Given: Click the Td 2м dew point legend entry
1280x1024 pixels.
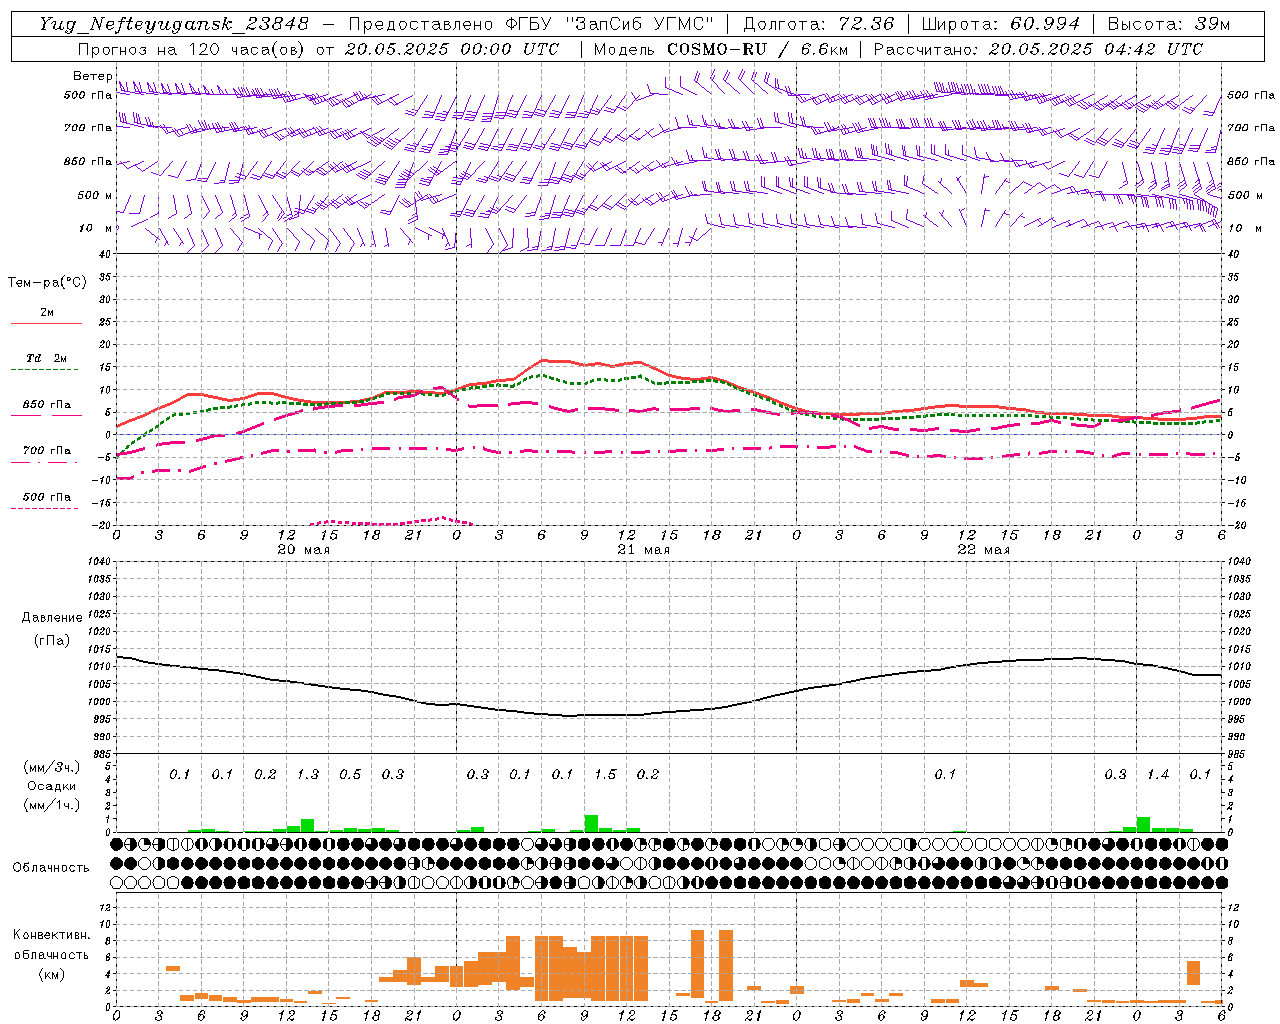Looking at the screenshot, I should [x=47, y=358].
